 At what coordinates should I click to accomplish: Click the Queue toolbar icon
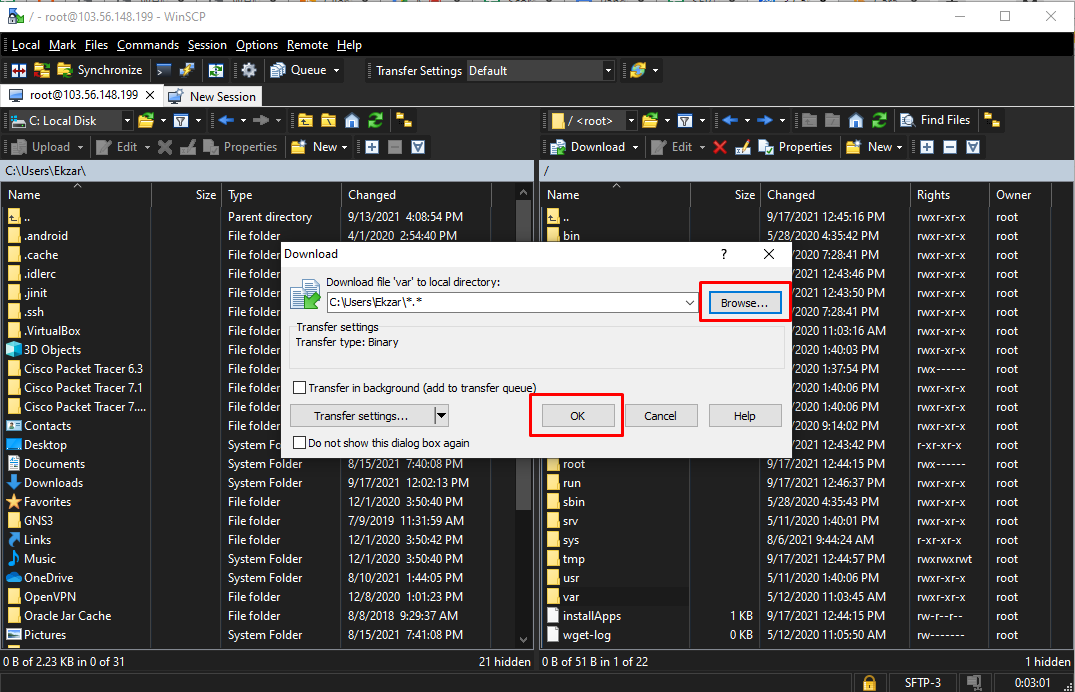(x=278, y=70)
